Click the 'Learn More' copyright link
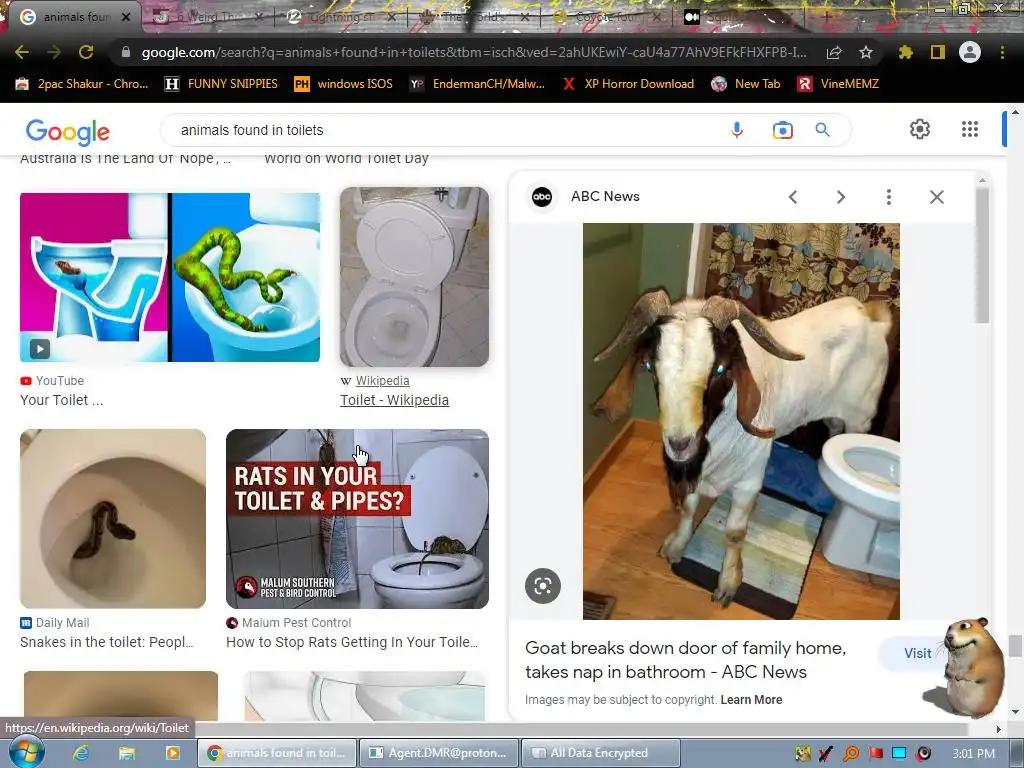Viewport: 1024px width, 768px height. coord(751,699)
